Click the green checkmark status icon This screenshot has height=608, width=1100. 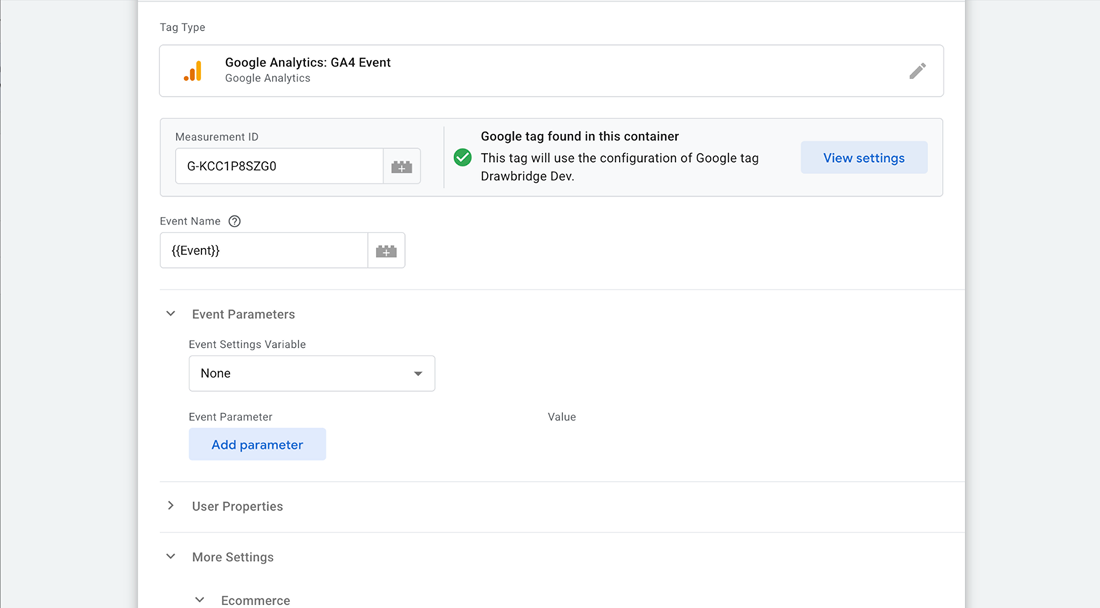point(462,157)
